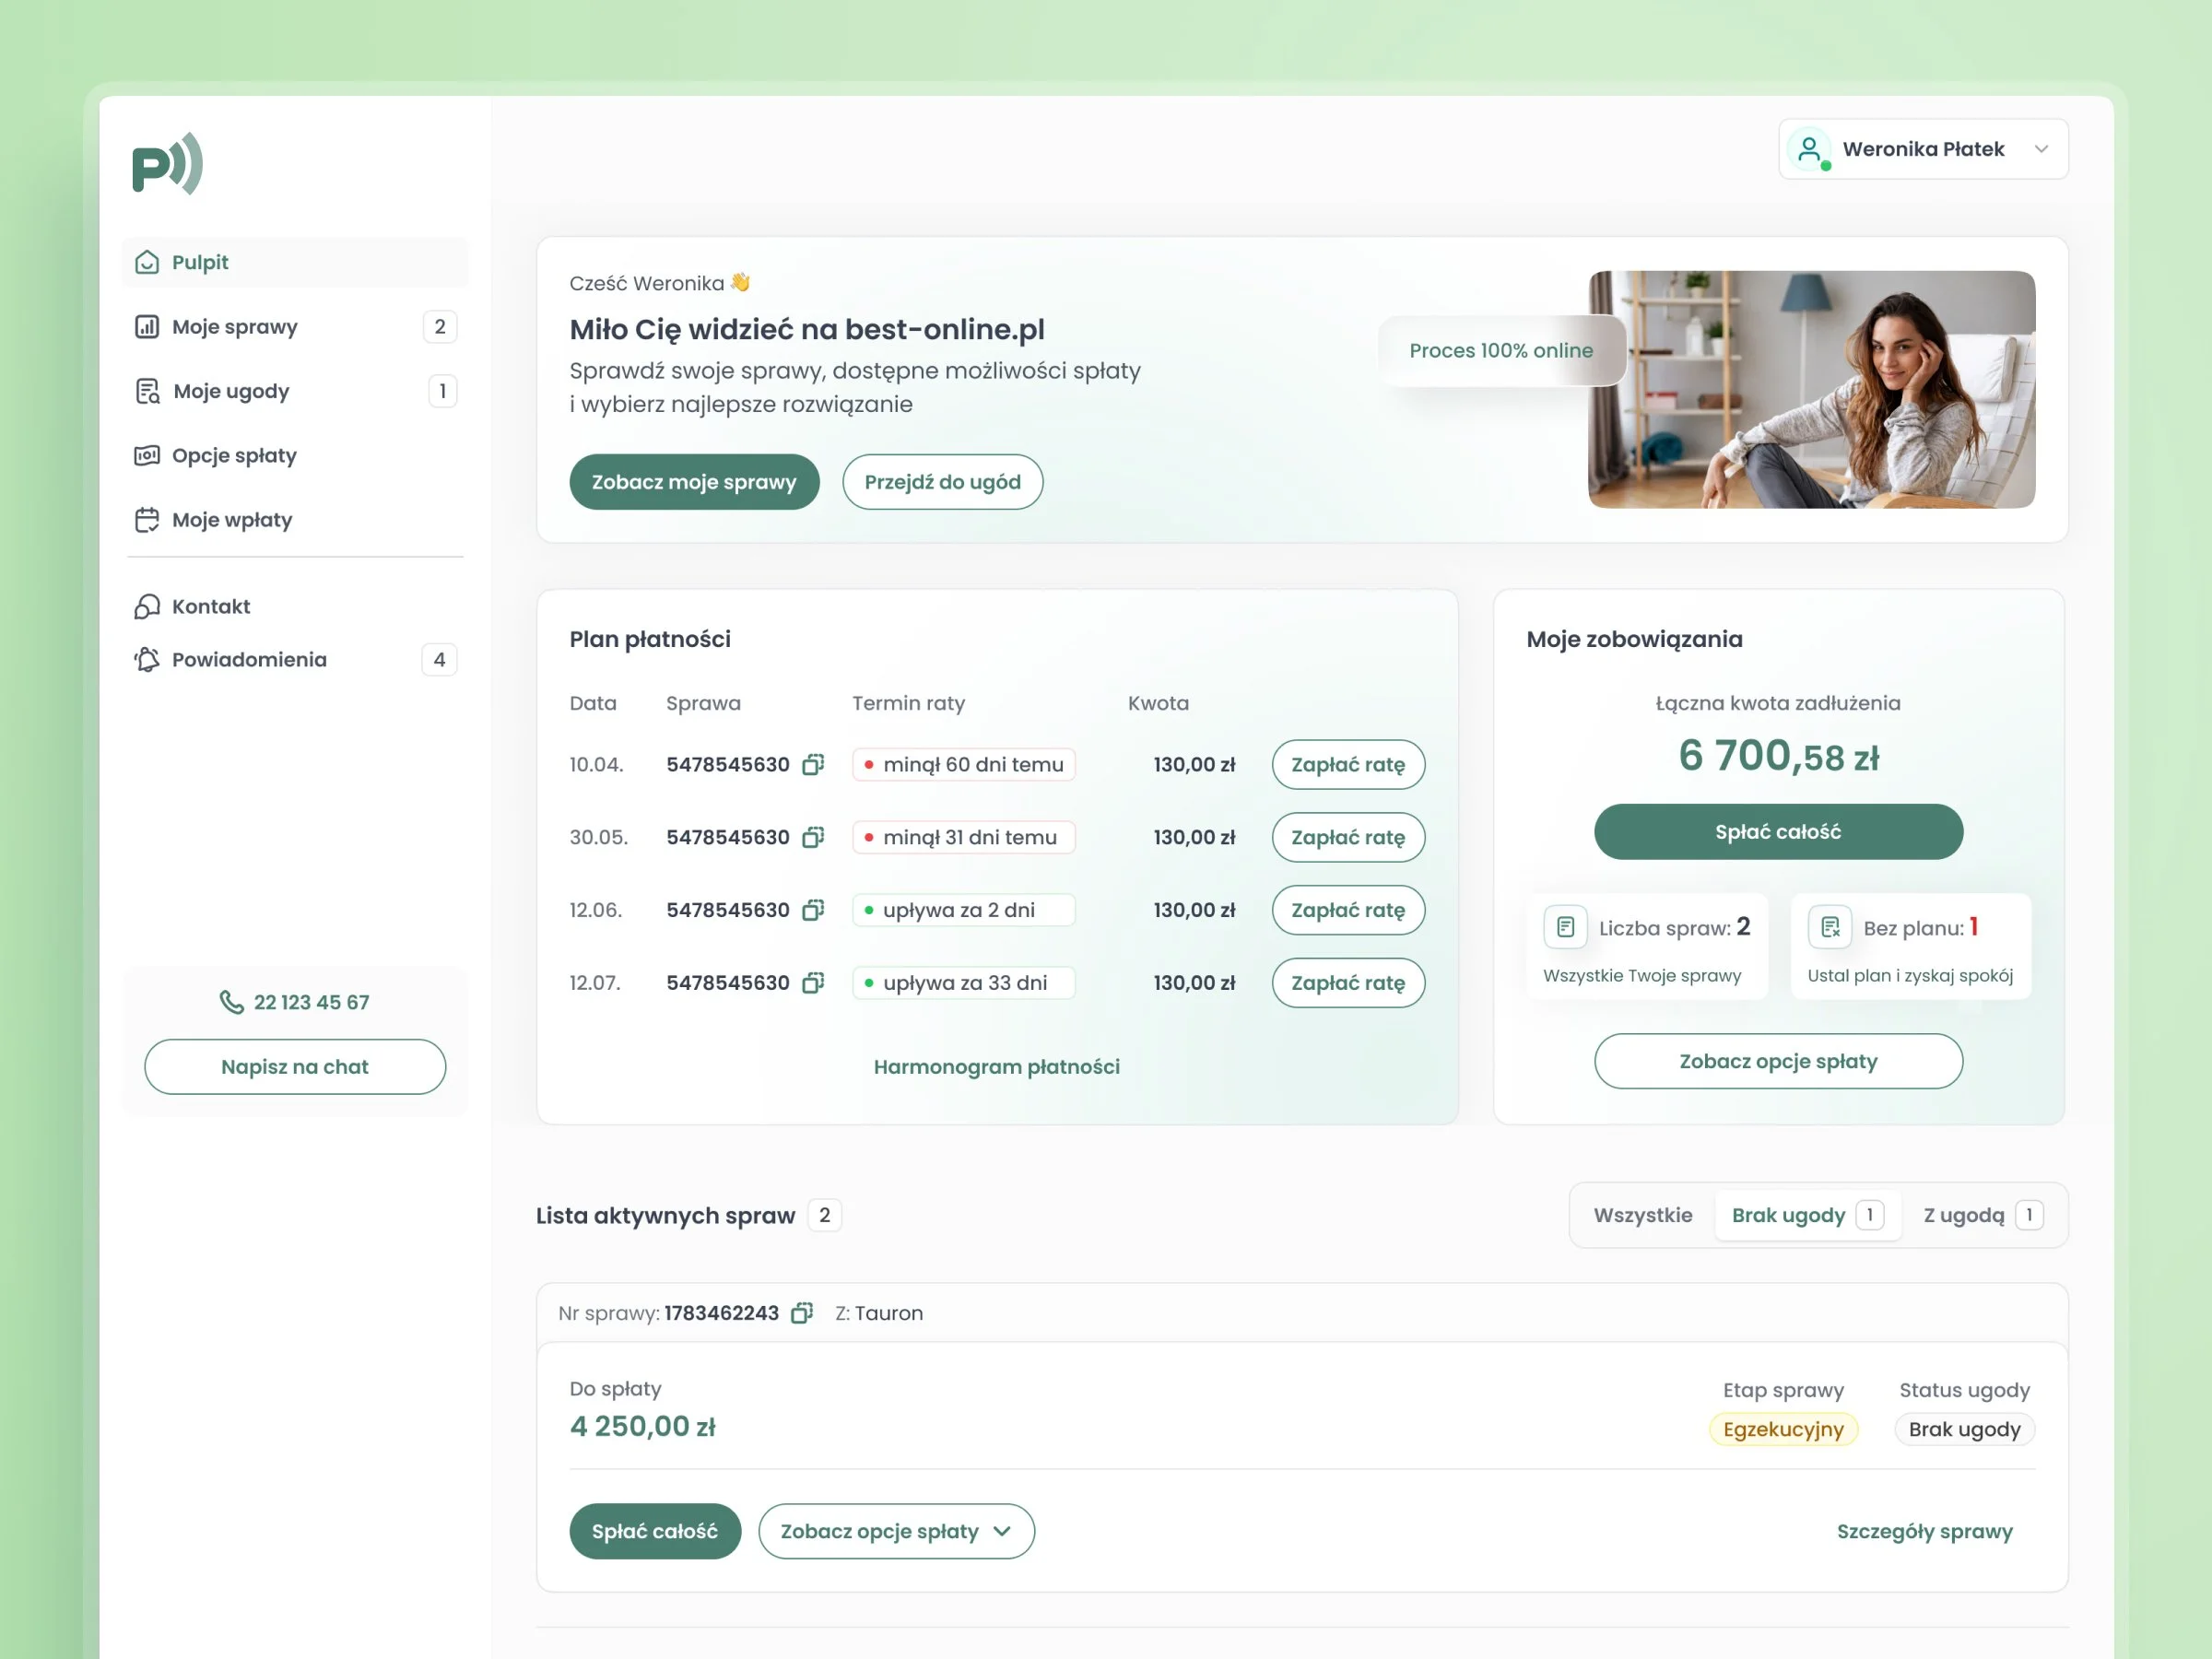Click the hero photo of the woman
The image size is (2212, 1659).
1811,389
